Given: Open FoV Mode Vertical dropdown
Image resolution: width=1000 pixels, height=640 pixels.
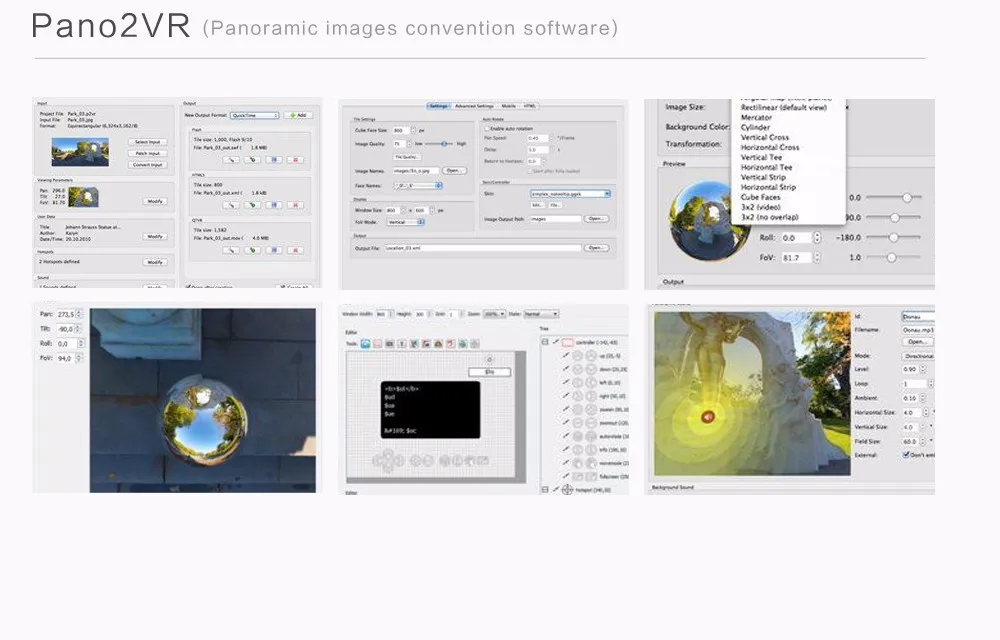Looking at the screenshot, I should (406, 222).
